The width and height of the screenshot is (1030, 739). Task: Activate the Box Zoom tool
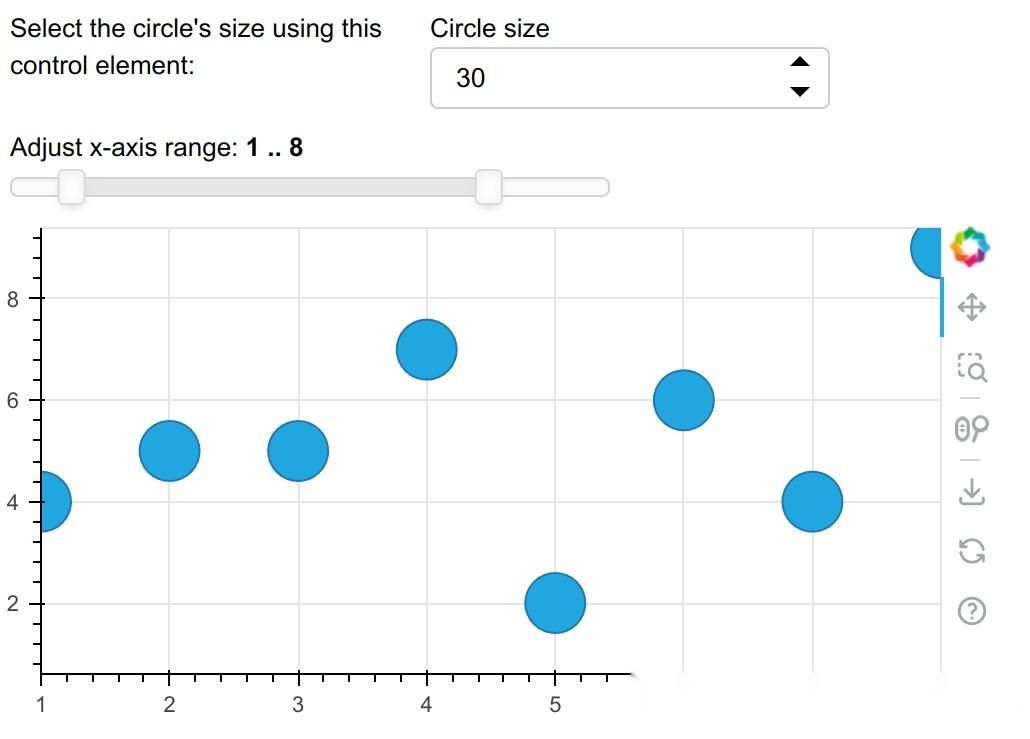(x=972, y=367)
